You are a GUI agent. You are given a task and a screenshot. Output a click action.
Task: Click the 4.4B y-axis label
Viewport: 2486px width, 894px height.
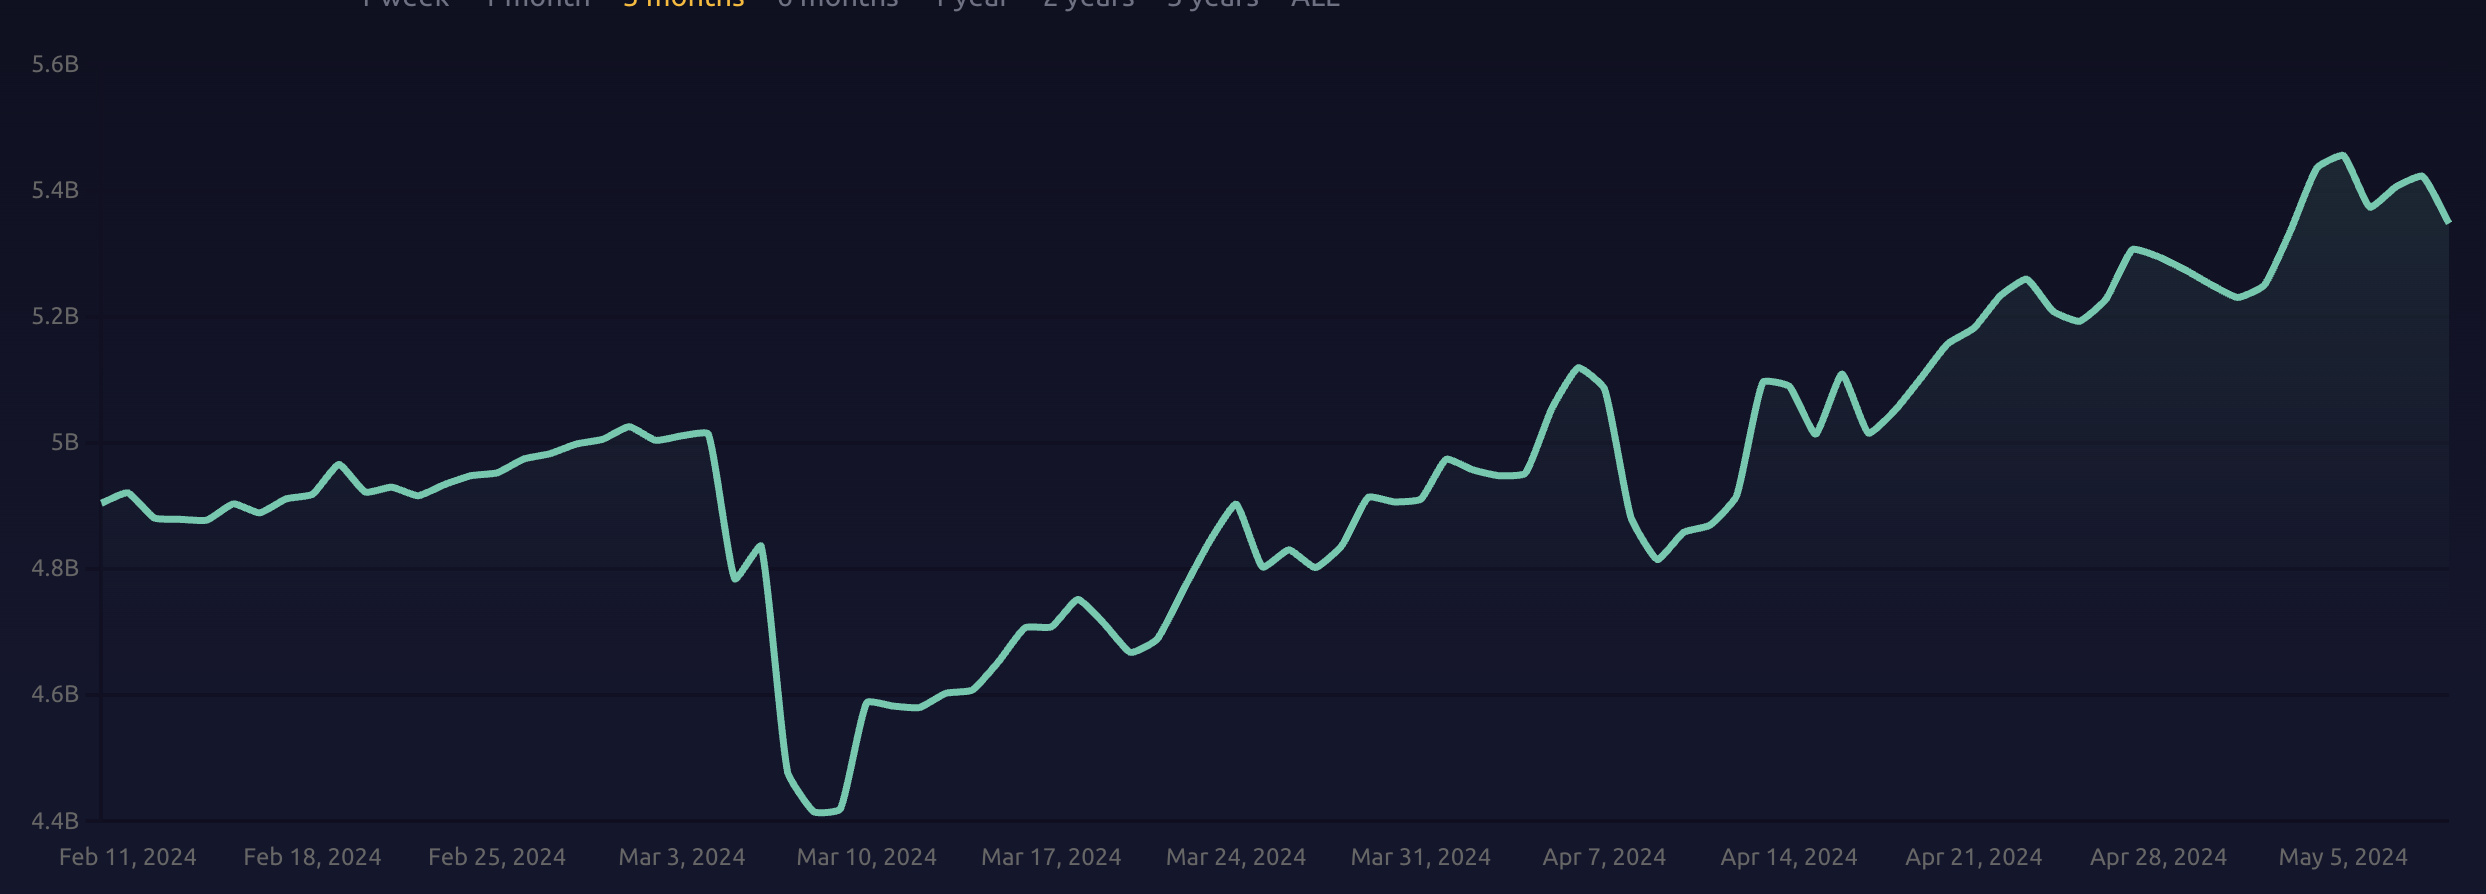(x=55, y=822)
